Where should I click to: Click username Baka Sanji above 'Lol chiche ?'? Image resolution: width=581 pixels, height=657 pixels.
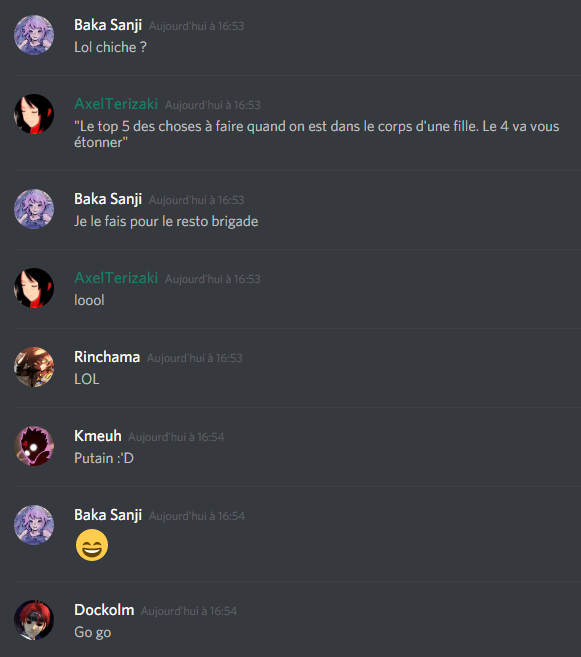(108, 25)
